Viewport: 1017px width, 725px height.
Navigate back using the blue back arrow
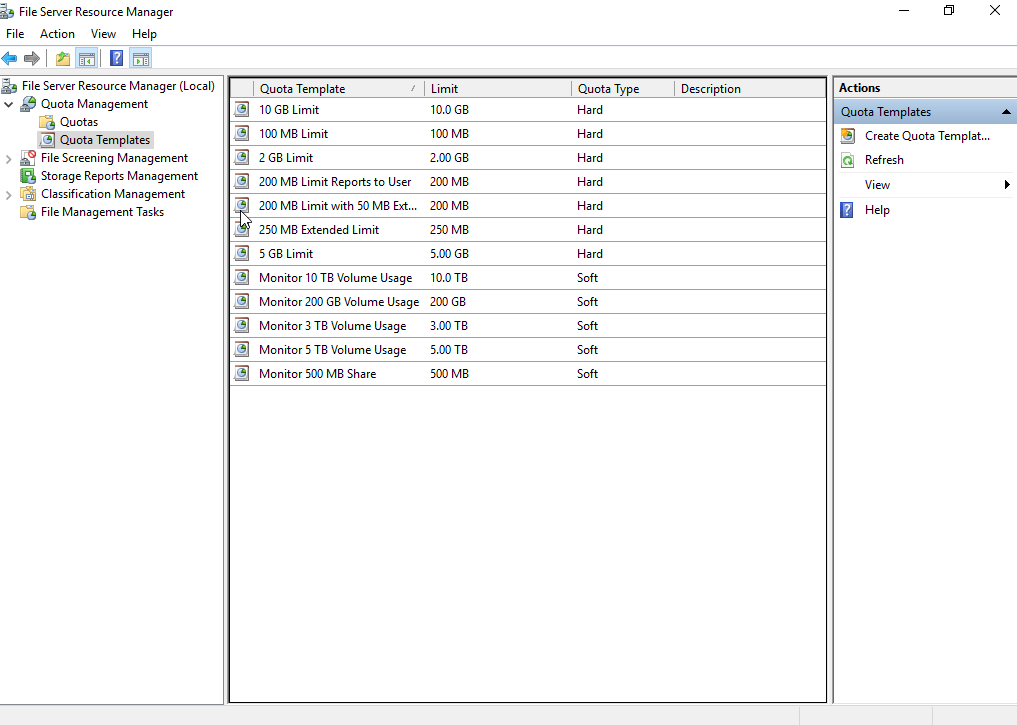(10, 58)
